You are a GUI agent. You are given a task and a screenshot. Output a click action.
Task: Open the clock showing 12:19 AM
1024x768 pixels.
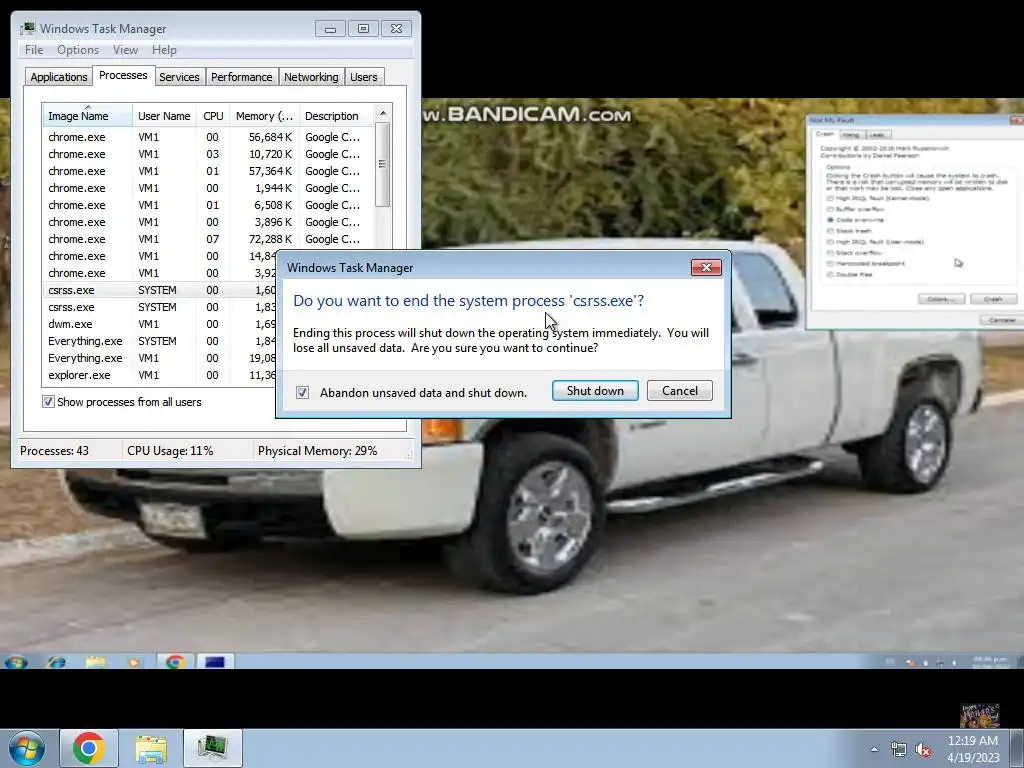(x=972, y=749)
